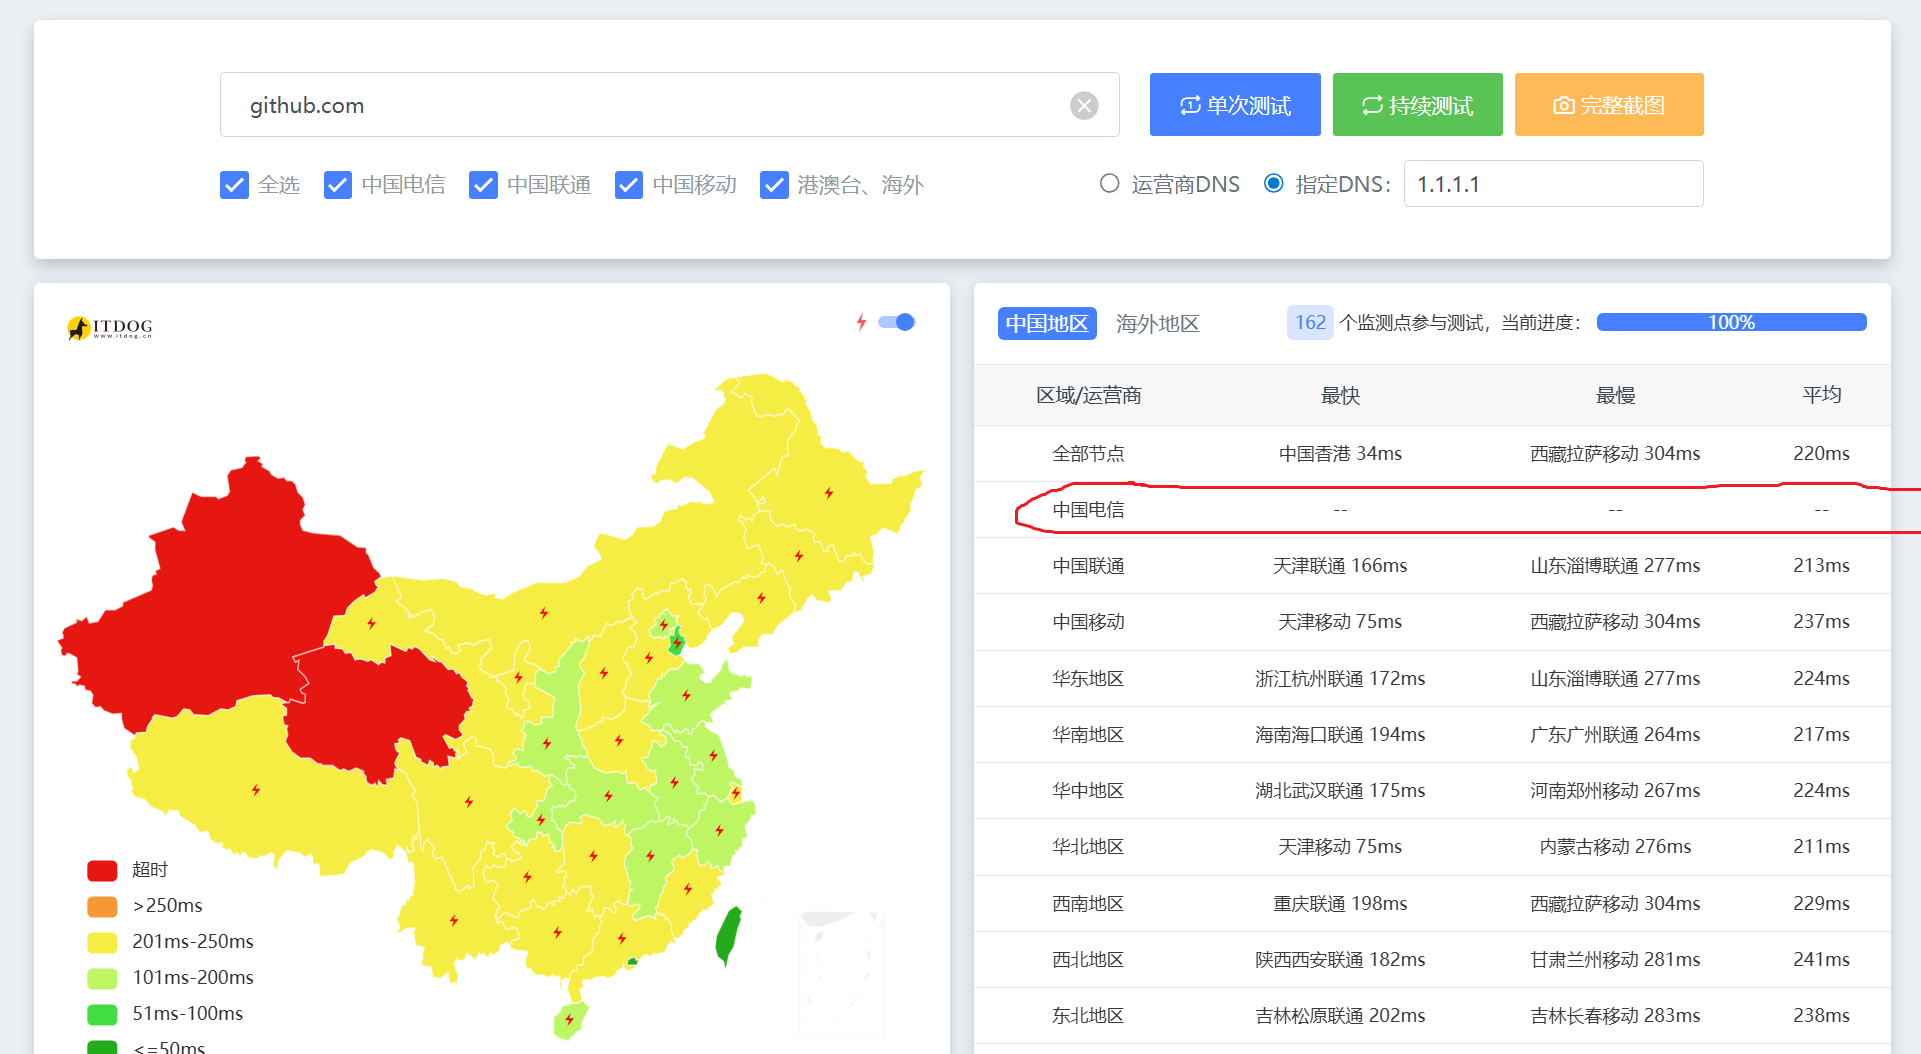This screenshot has width=1921, height=1054.
Task: Select the 中国移动 table row label
Action: click(1088, 622)
